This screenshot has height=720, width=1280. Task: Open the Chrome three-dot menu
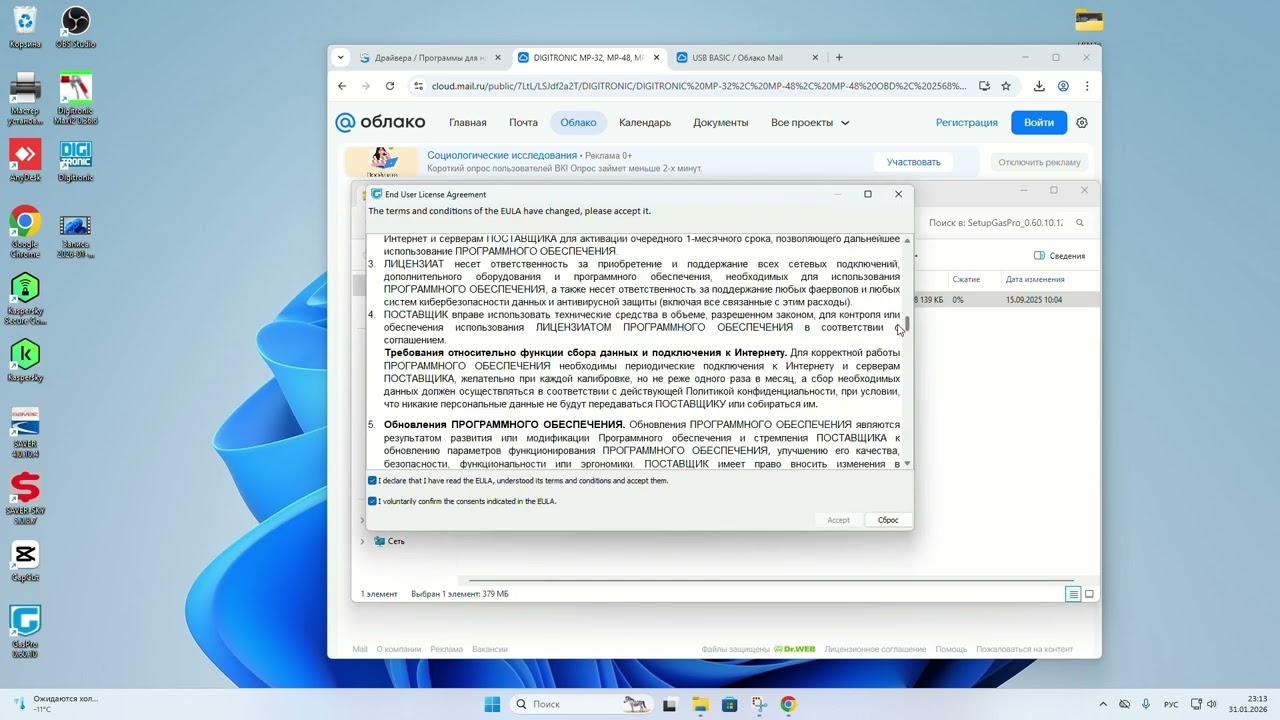tap(1087, 86)
